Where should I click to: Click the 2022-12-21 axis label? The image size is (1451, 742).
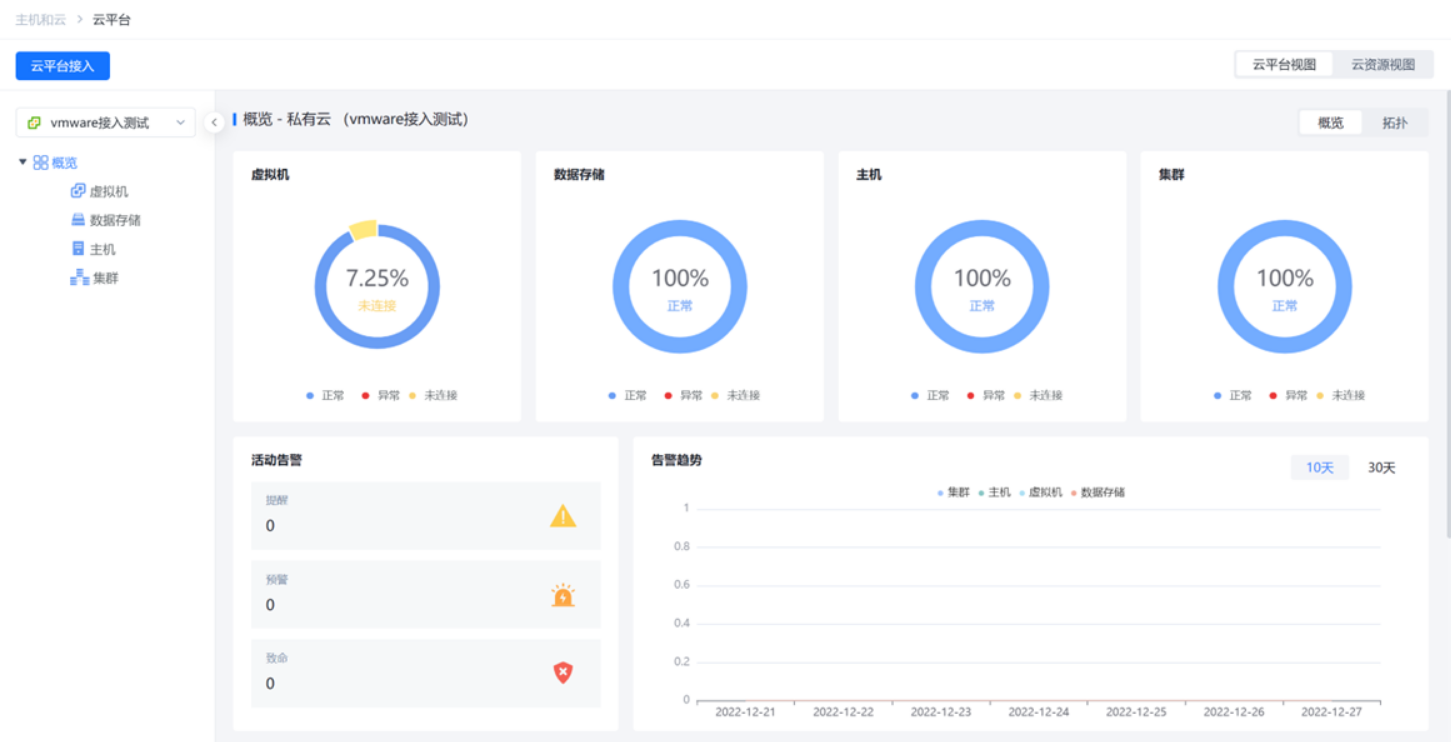coord(745,713)
